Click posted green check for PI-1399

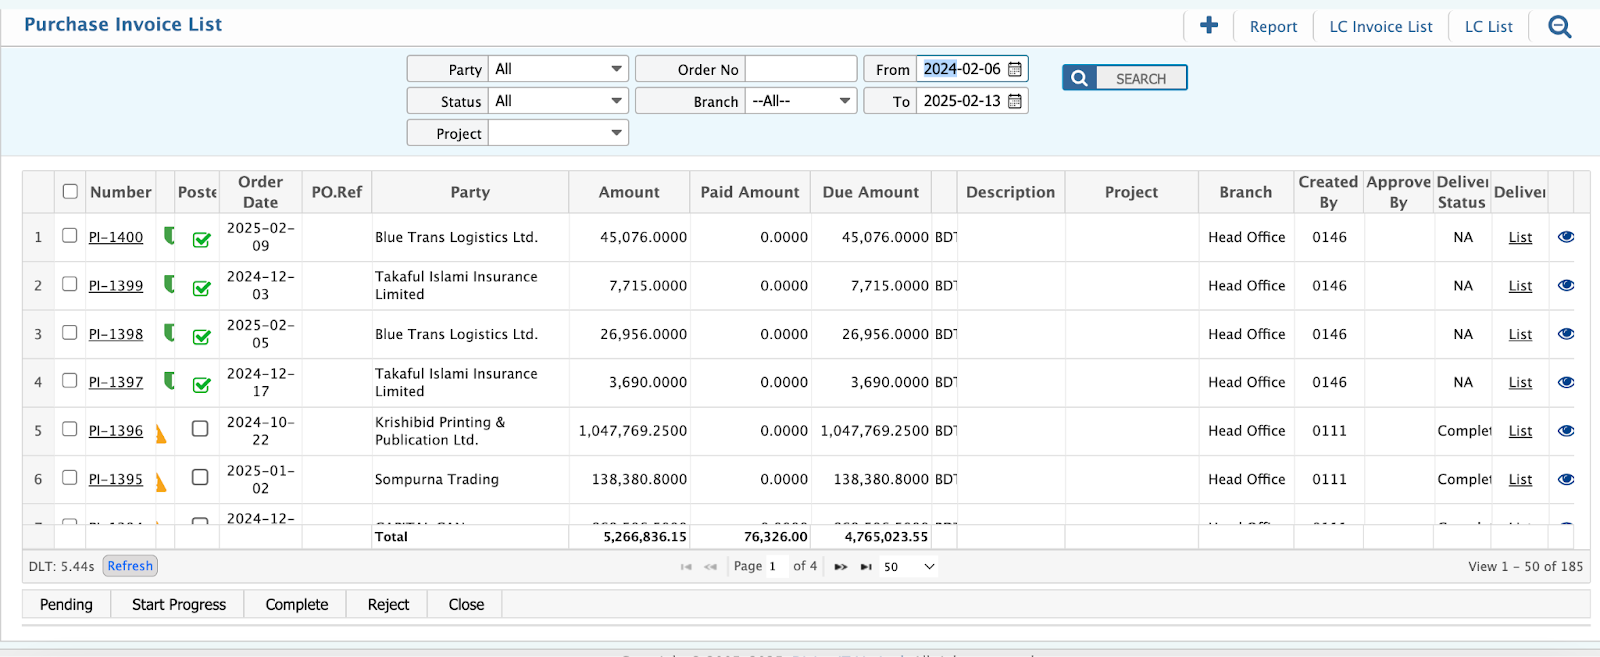(x=201, y=288)
